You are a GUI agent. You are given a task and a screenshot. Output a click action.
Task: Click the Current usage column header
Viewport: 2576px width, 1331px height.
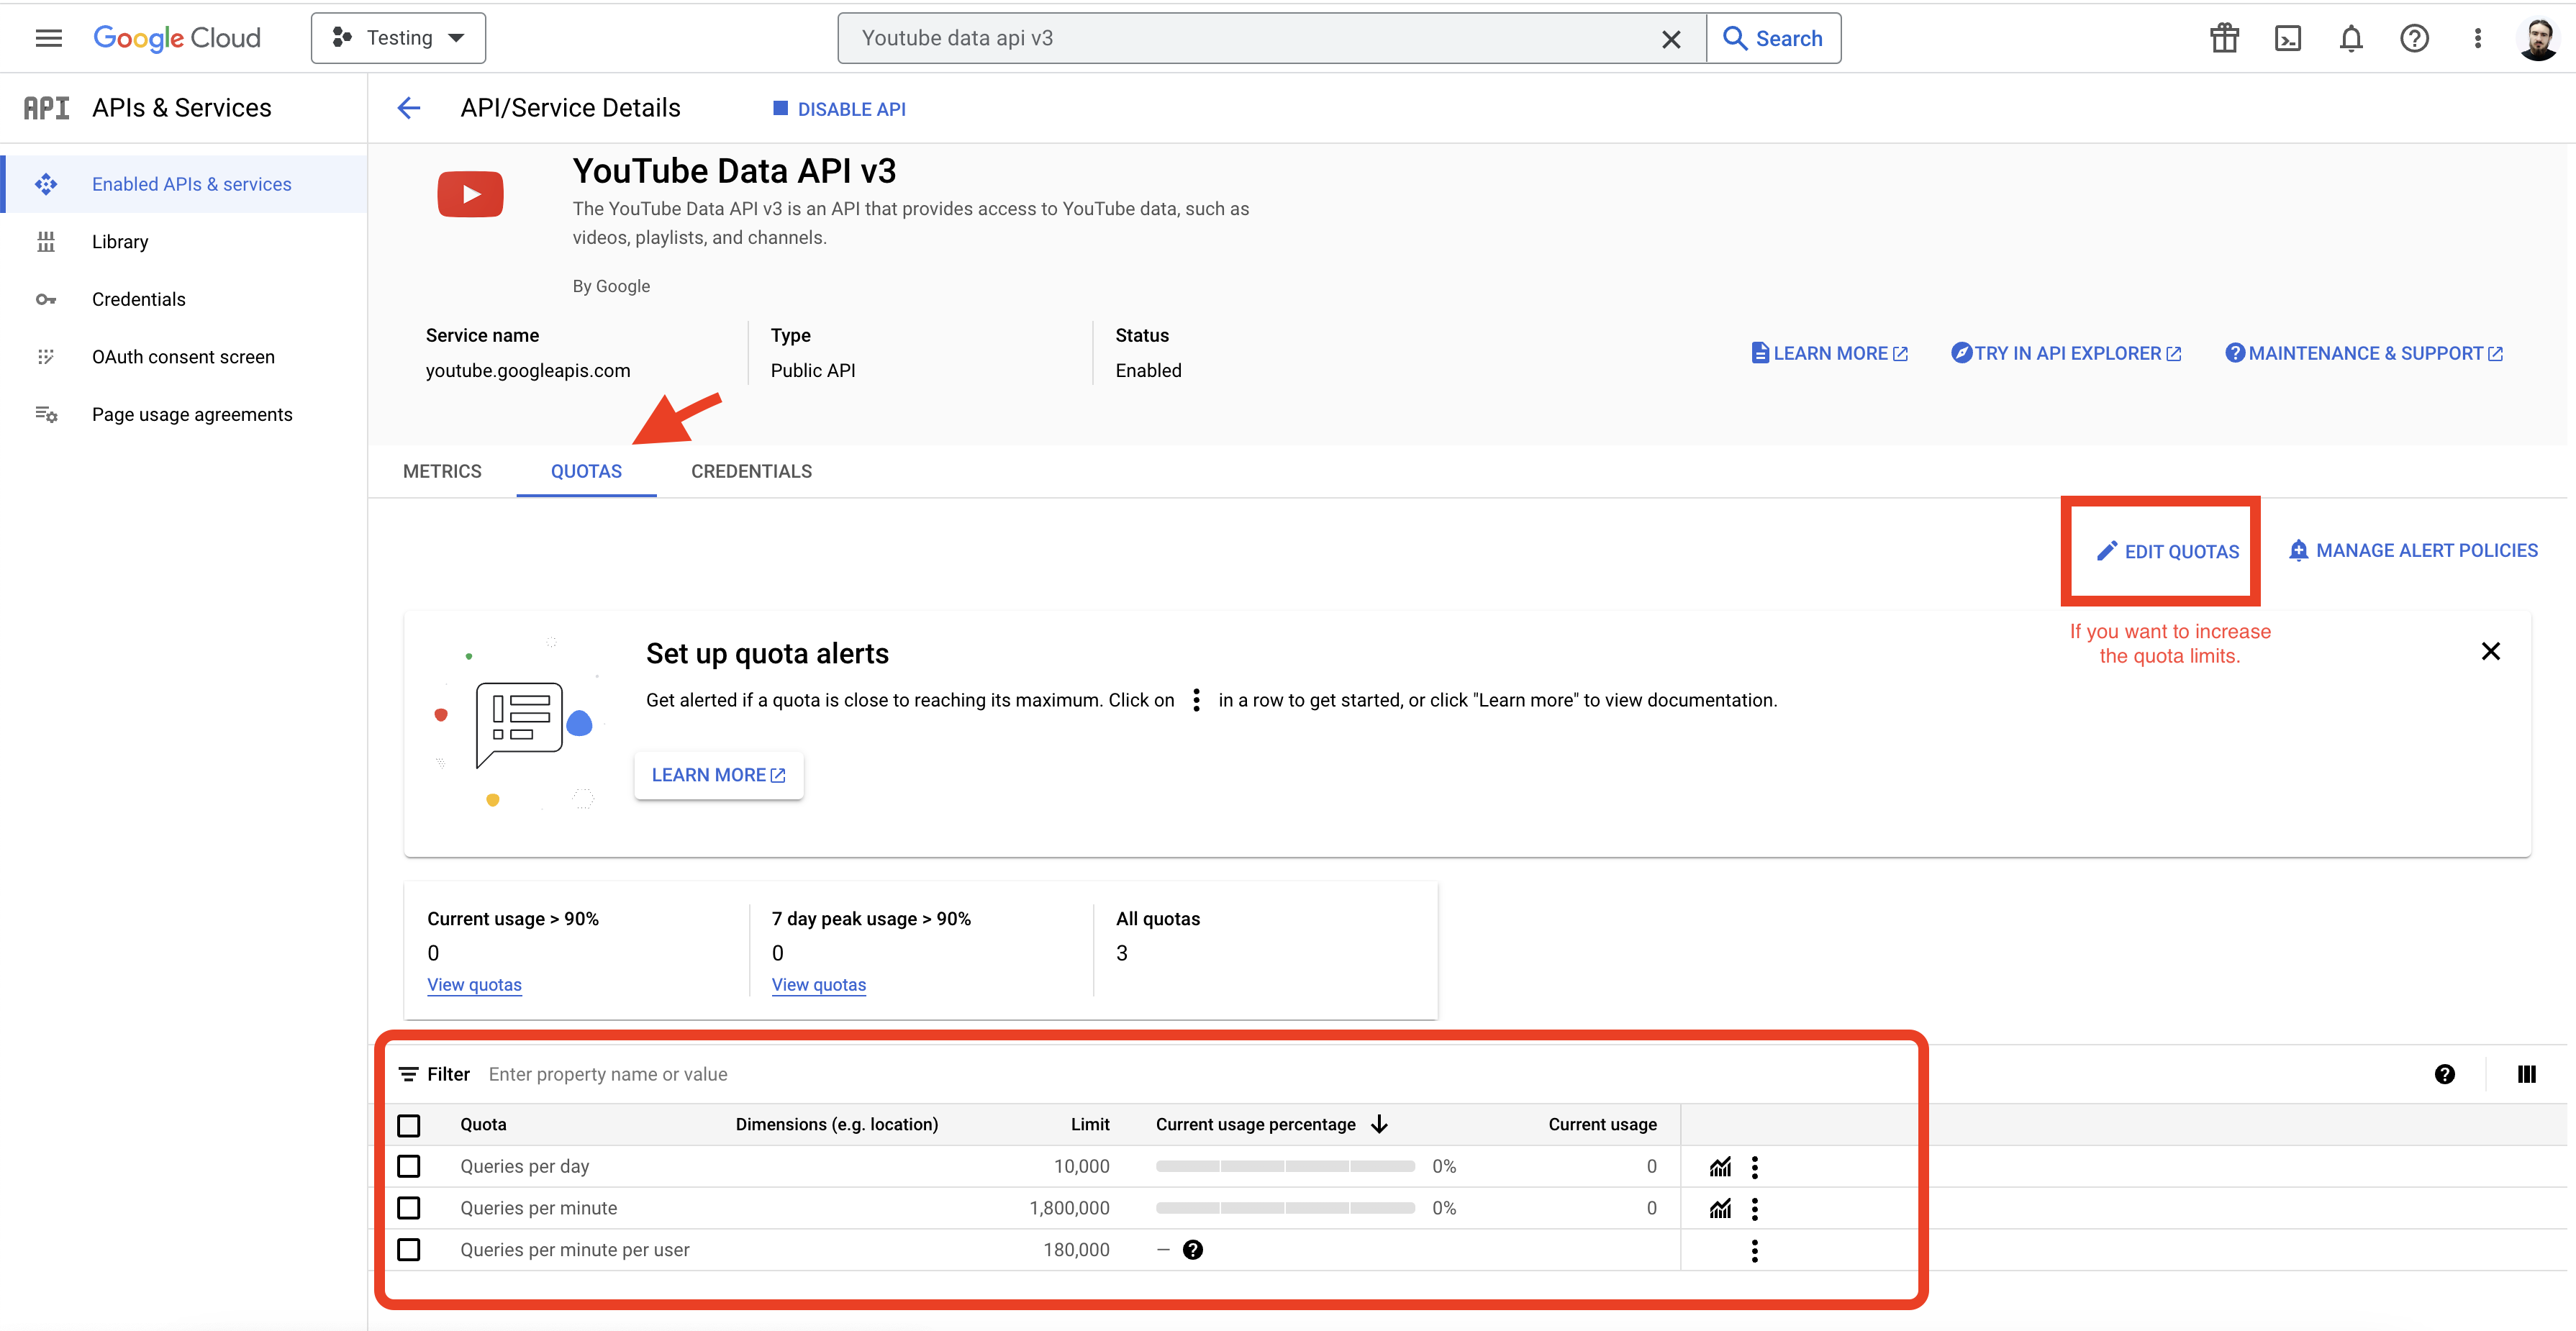tap(1602, 1124)
